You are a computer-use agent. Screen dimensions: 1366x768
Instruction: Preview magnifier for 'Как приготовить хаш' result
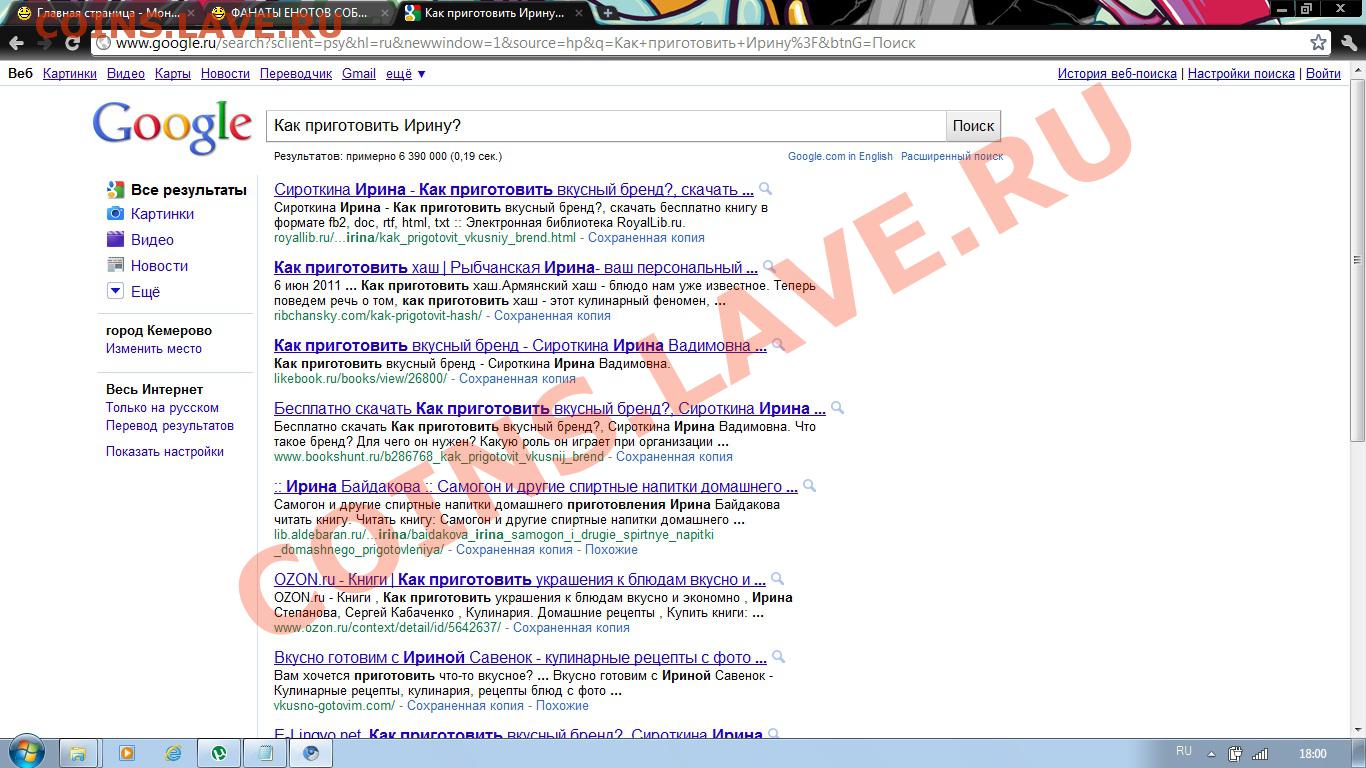click(769, 266)
